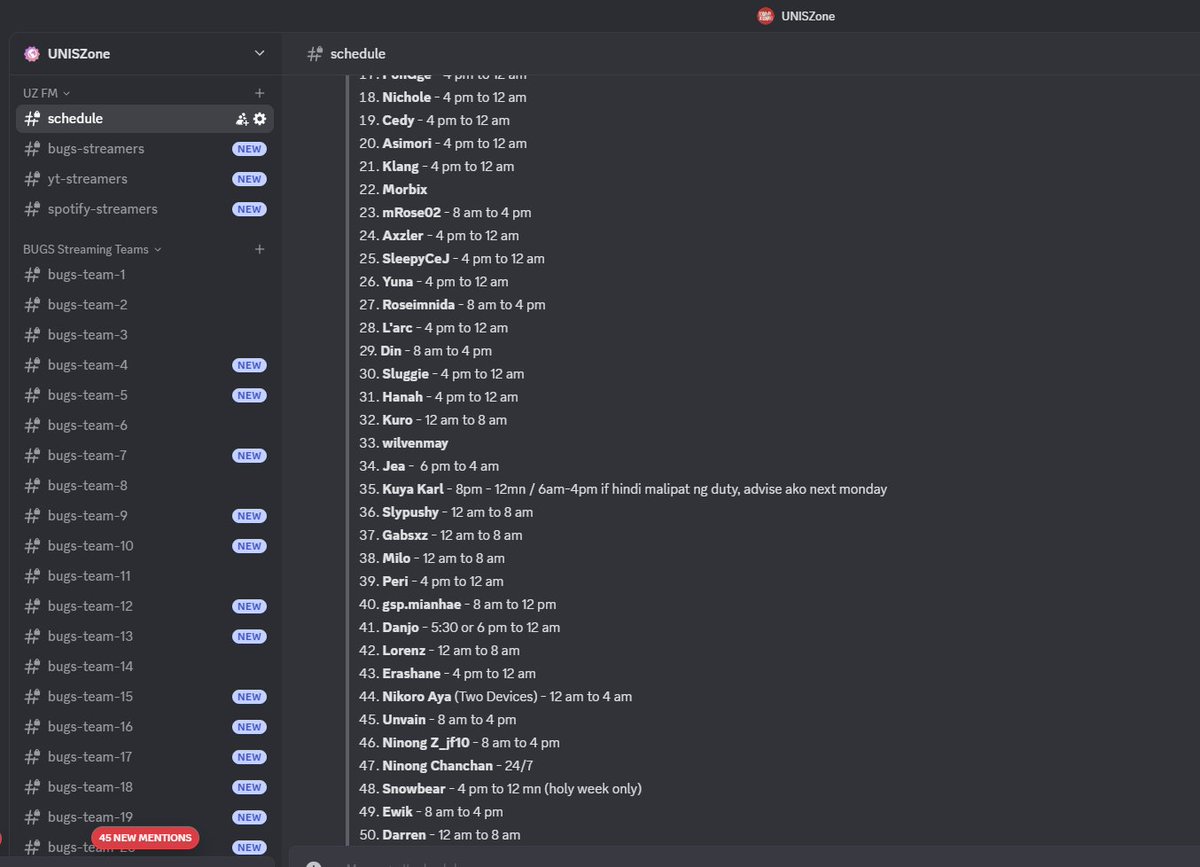Image resolution: width=1200 pixels, height=867 pixels.
Task: Go to the bugs-team-3 channel
Action: point(145,334)
